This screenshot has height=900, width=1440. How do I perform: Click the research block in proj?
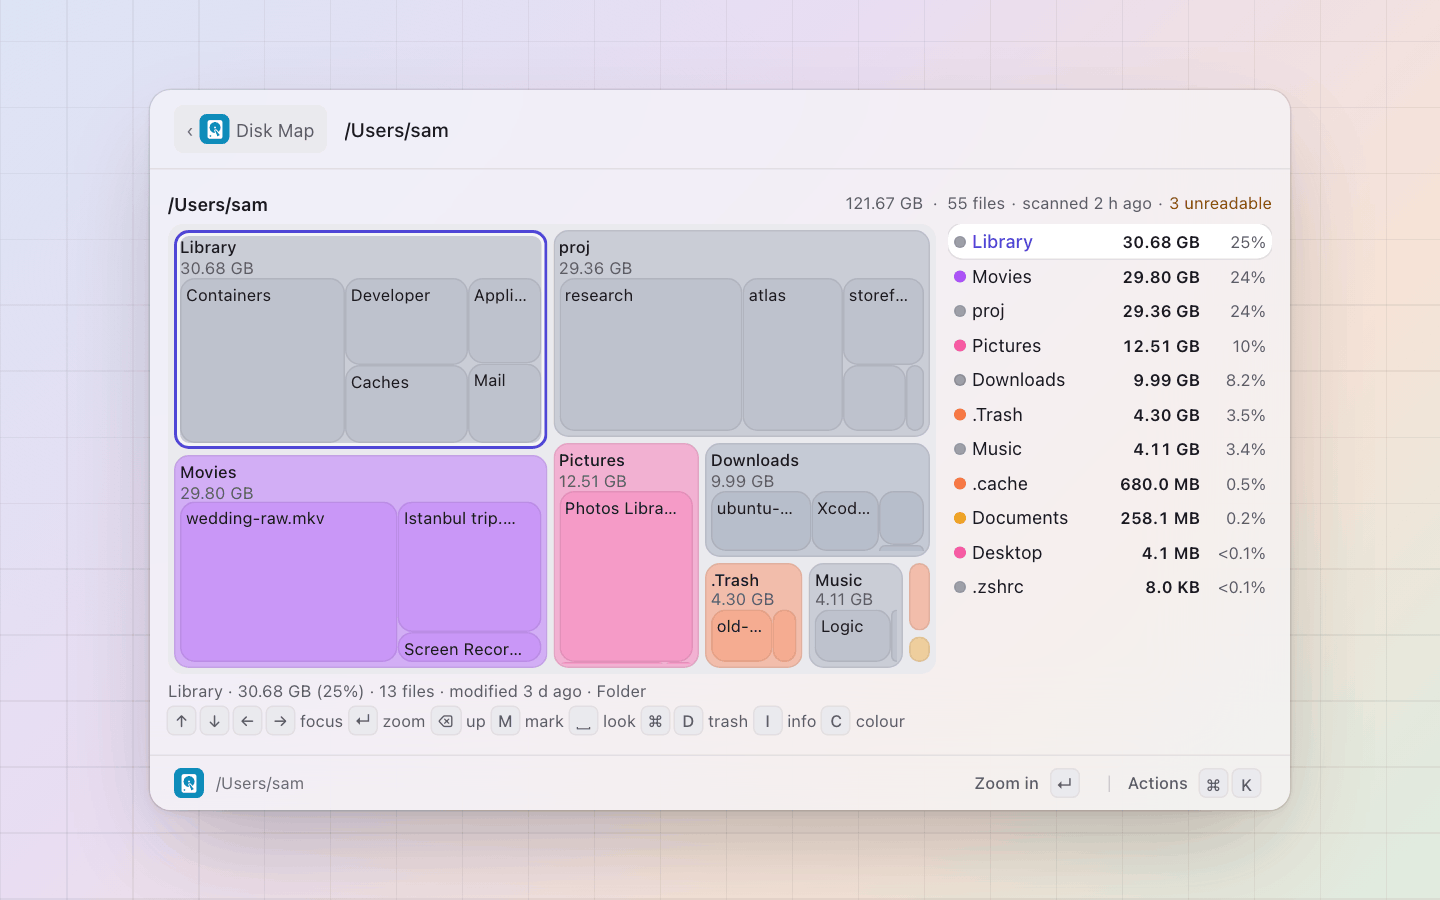click(650, 355)
